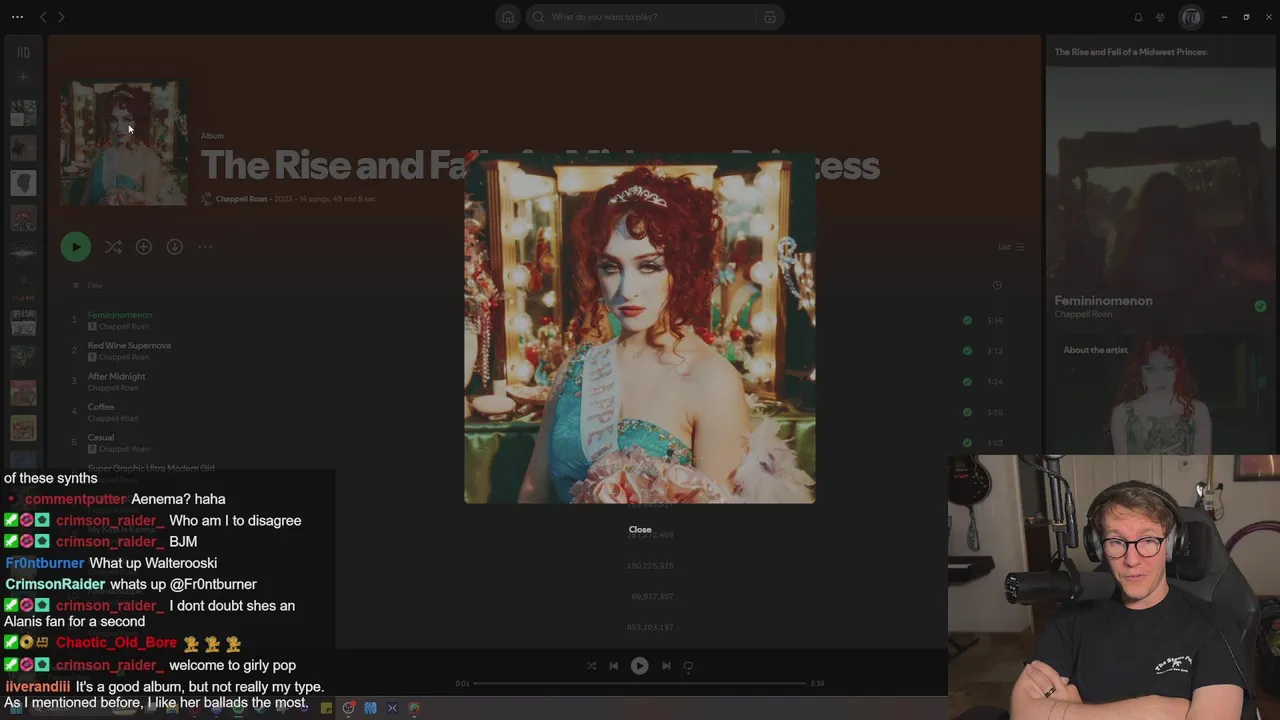Viewport: 1280px width, 720px height.
Task: Toggle saved checkmark for Red Wine Supernova row
Action: pos(967,351)
